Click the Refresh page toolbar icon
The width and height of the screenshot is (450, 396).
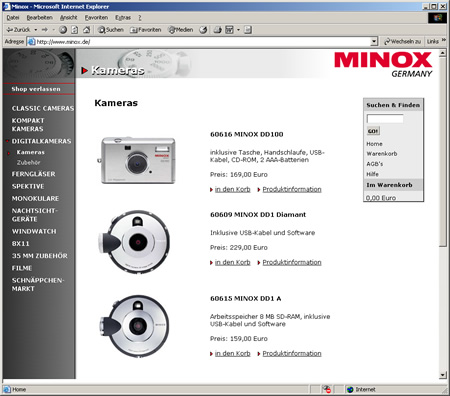tap(75, 30)
